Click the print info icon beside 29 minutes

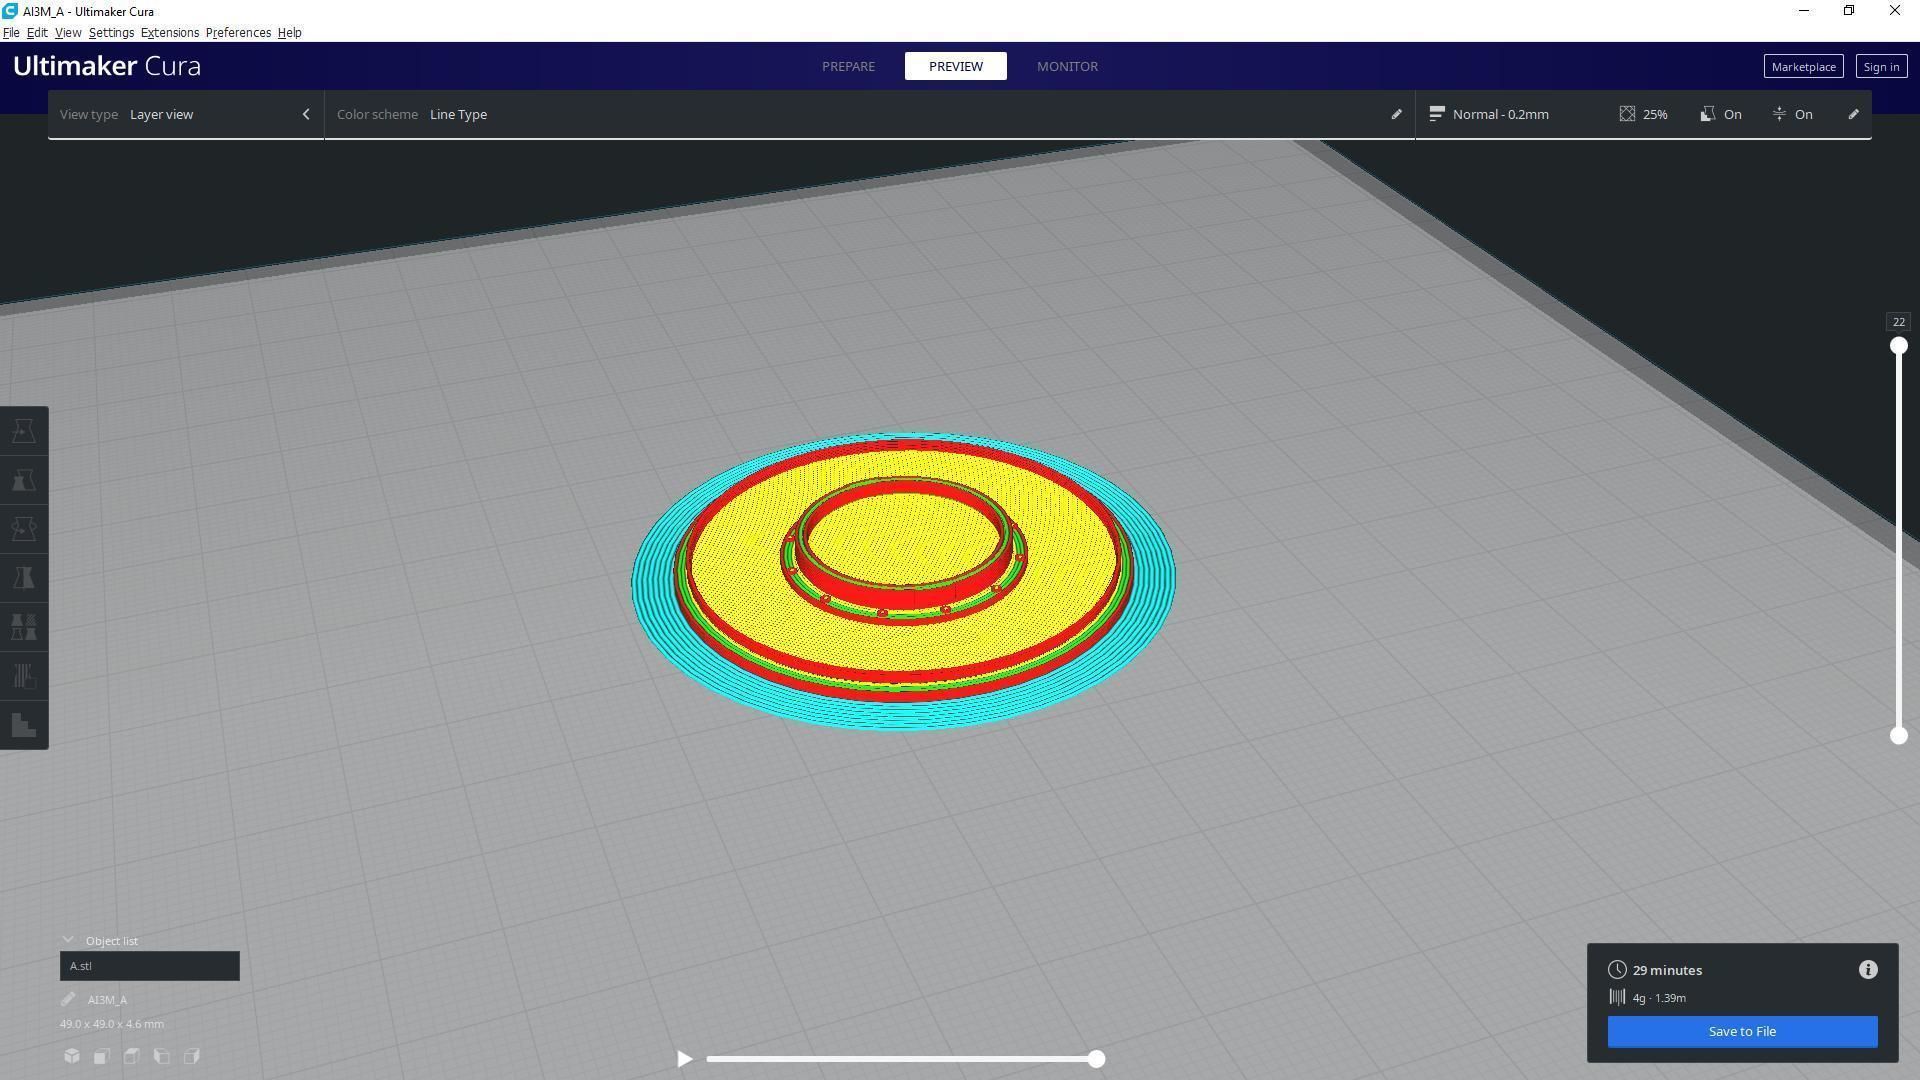tap(1868, 970)
